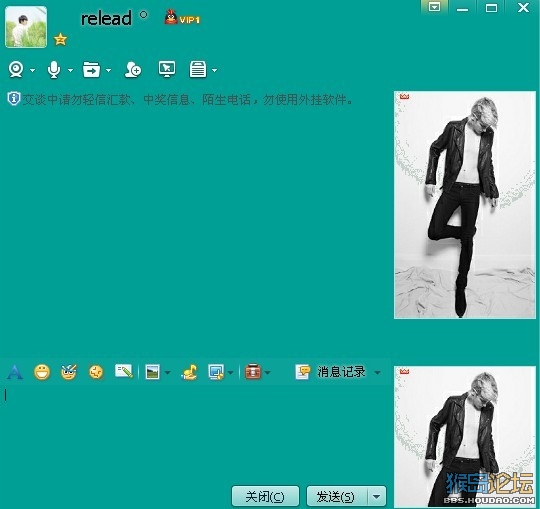The image size is (540, 509).
Task: Click the send file folder icon
Action: point(91,70)
